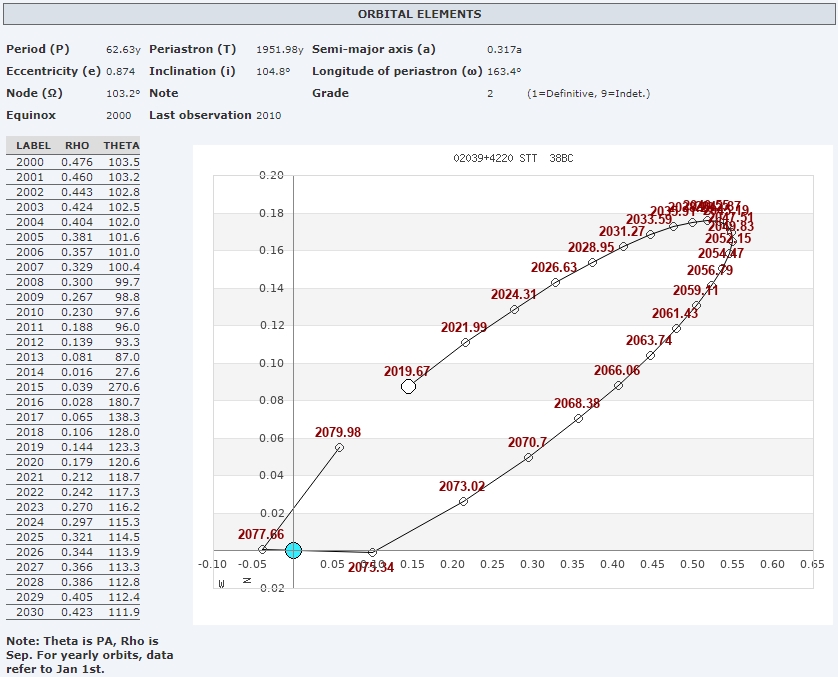838x677 pixels.
Task: Click the THETA column header
Action: pos(121,146)
